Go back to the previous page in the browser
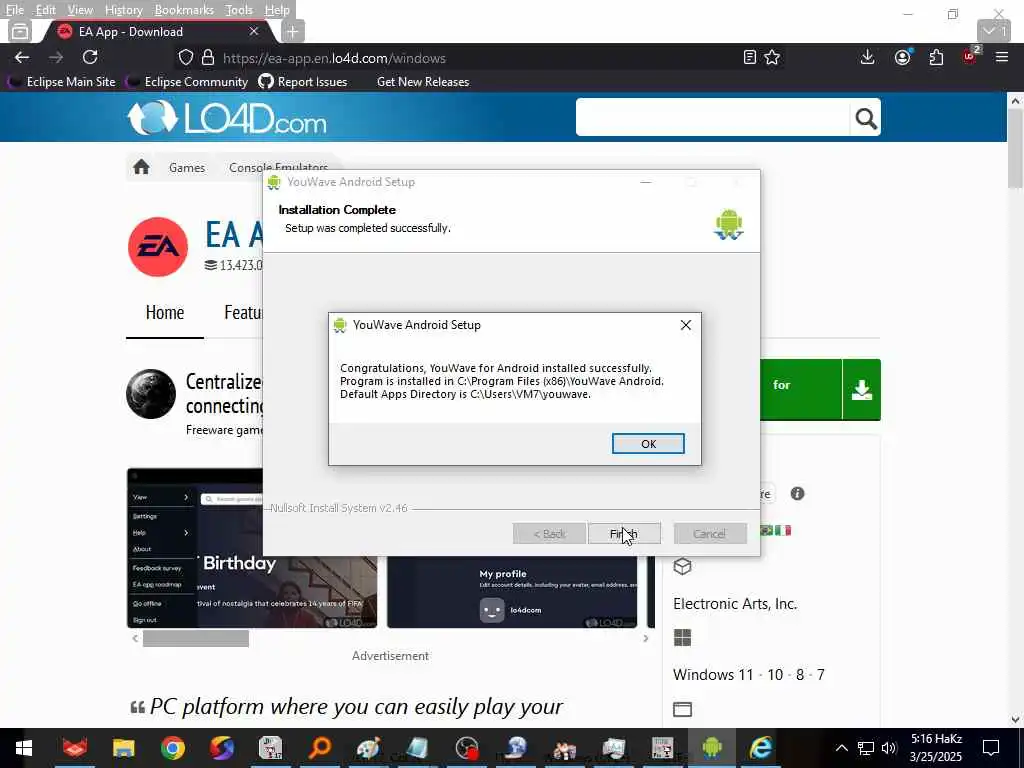This screenshot has width=1024, height=768. 22,57
